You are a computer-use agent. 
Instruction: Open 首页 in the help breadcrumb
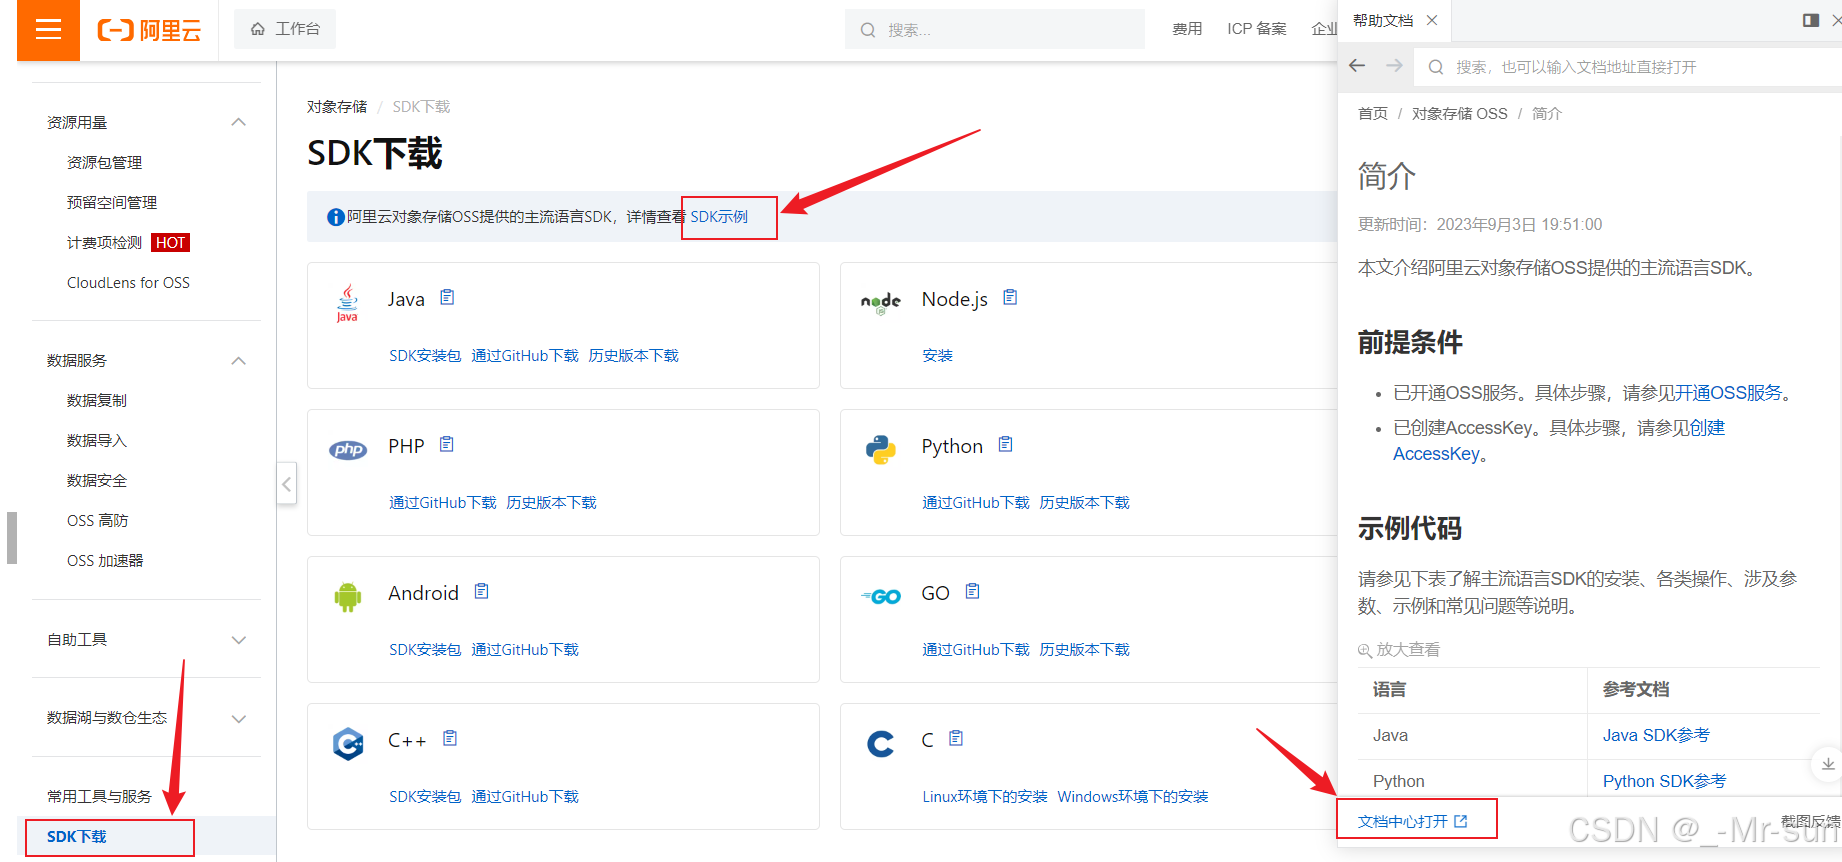[x=1372, y=114]
